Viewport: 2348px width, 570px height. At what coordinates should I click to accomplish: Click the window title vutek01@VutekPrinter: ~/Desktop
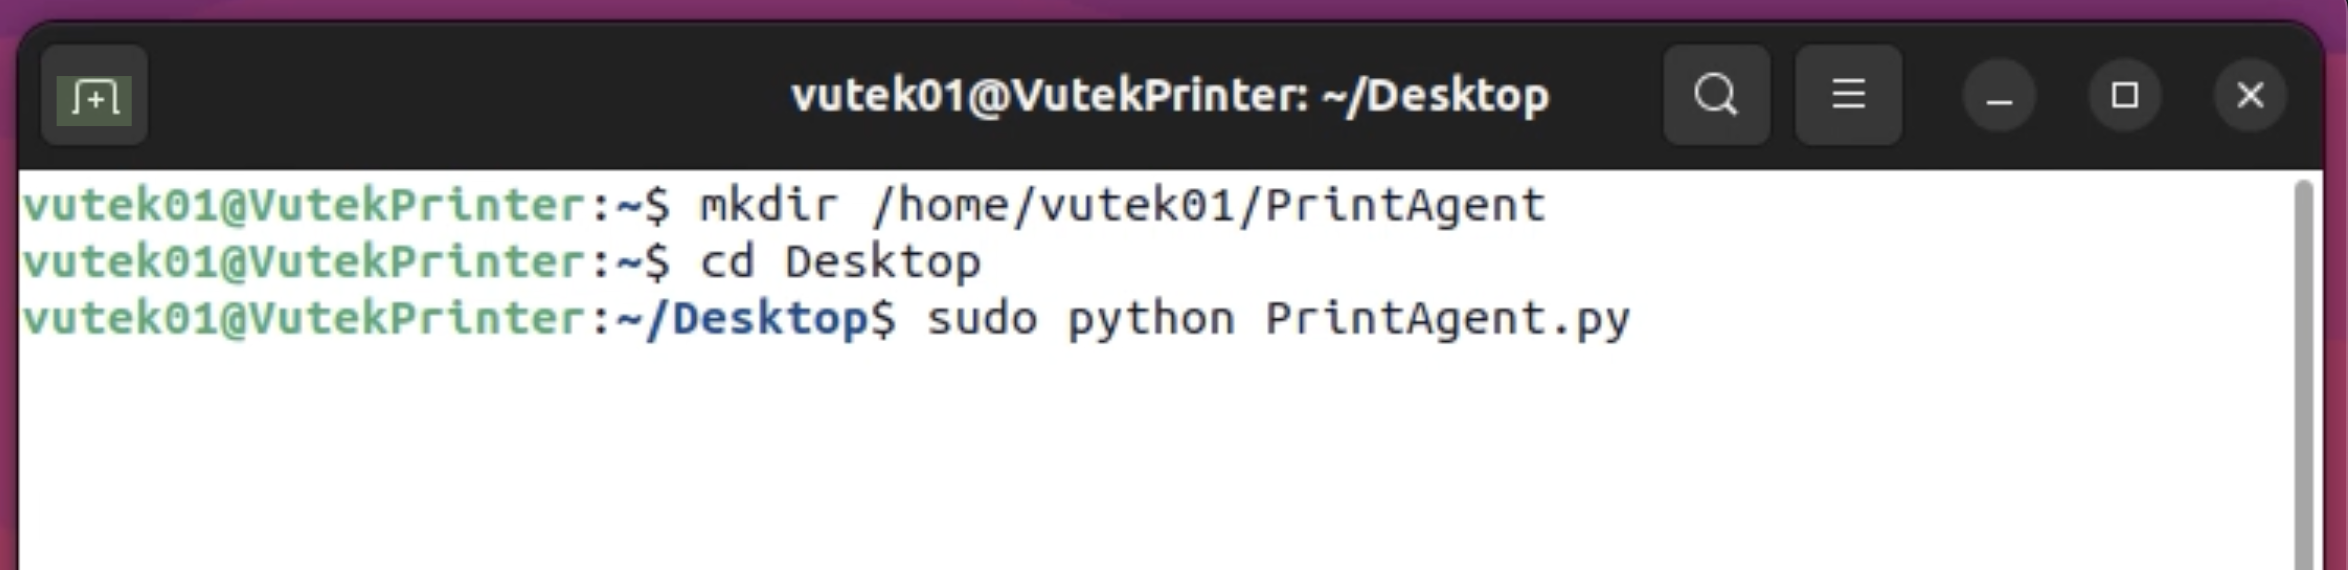(1169, 96)
